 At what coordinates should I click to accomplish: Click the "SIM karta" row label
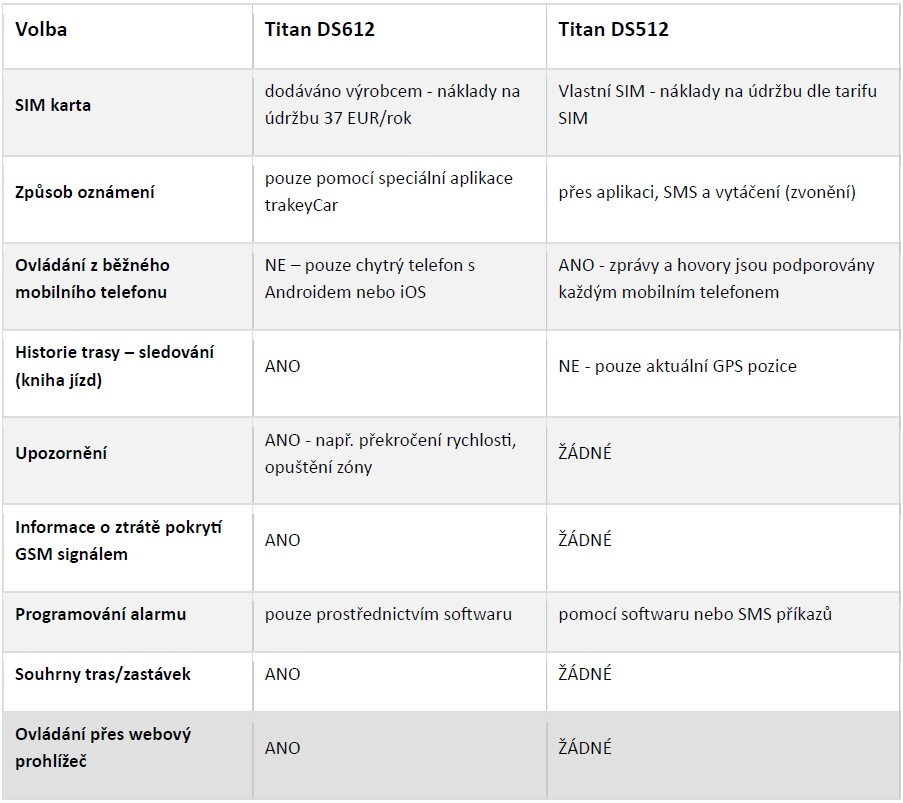(x=53, y=104)
